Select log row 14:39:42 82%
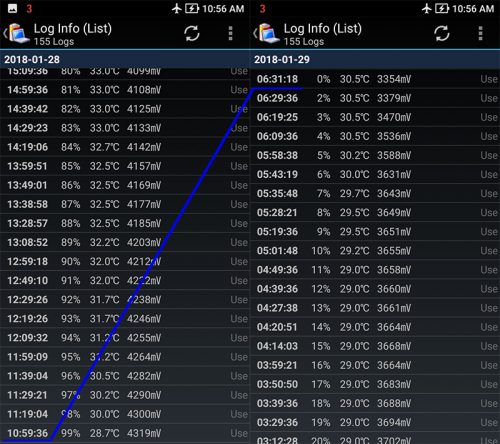Screen dimensions: 500x444 pyautogui.click(x=125, y=109)
